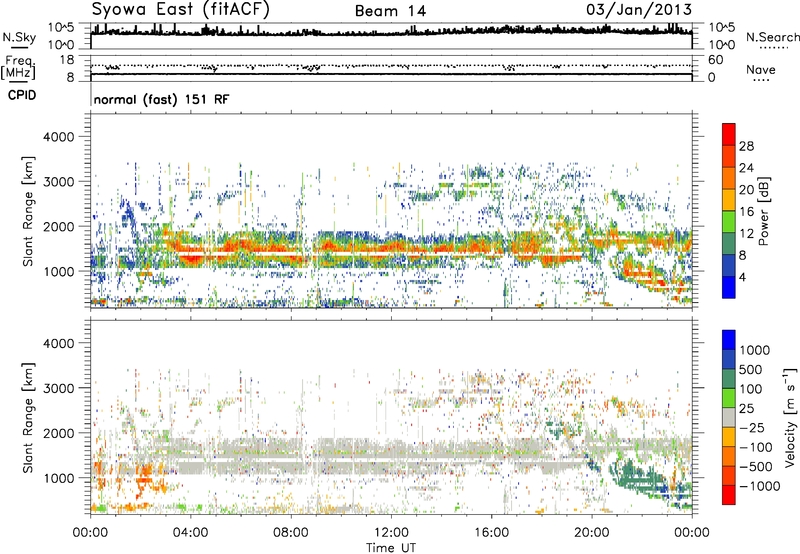
Task: Click the 'Slant Range [km]' label of power panel
Action: 28,211
